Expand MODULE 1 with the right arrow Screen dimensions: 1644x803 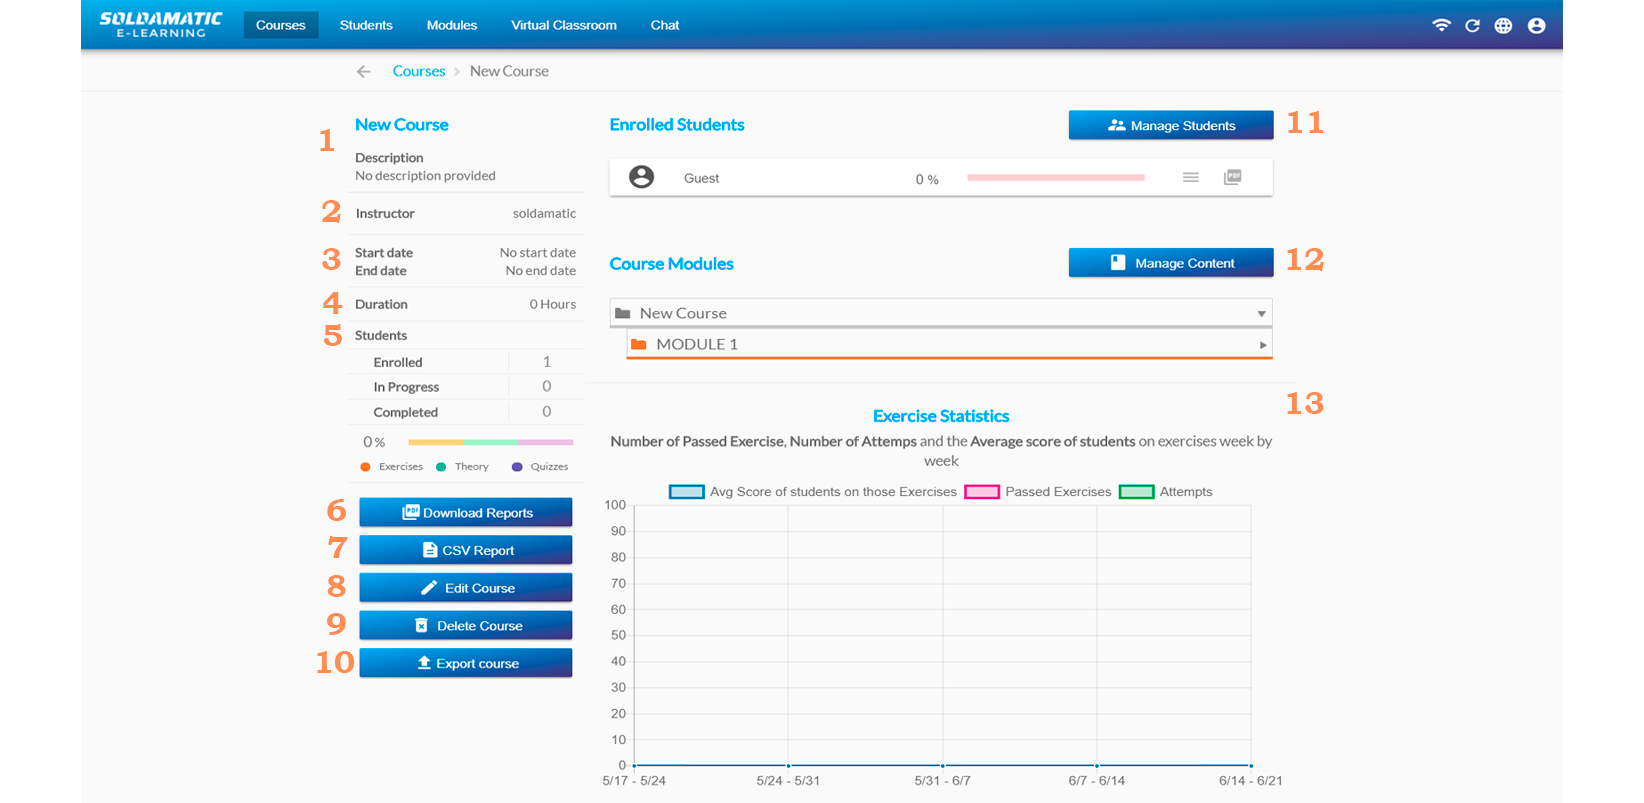[x=1263, y=345]
